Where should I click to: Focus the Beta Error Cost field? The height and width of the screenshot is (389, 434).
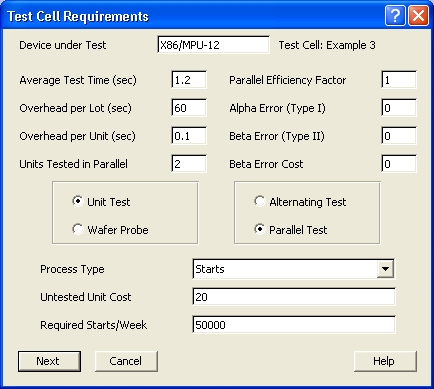pos(399,164)
